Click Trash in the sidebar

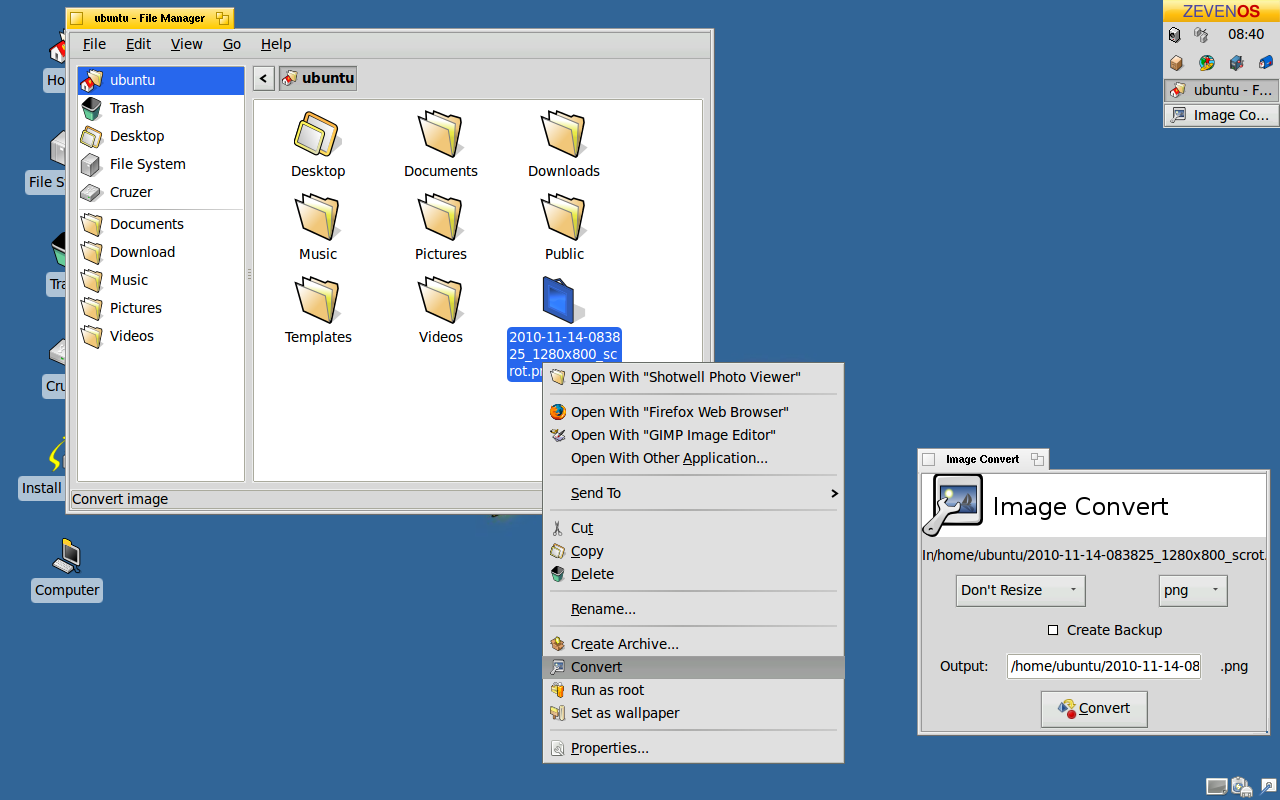tap(126, 108)
